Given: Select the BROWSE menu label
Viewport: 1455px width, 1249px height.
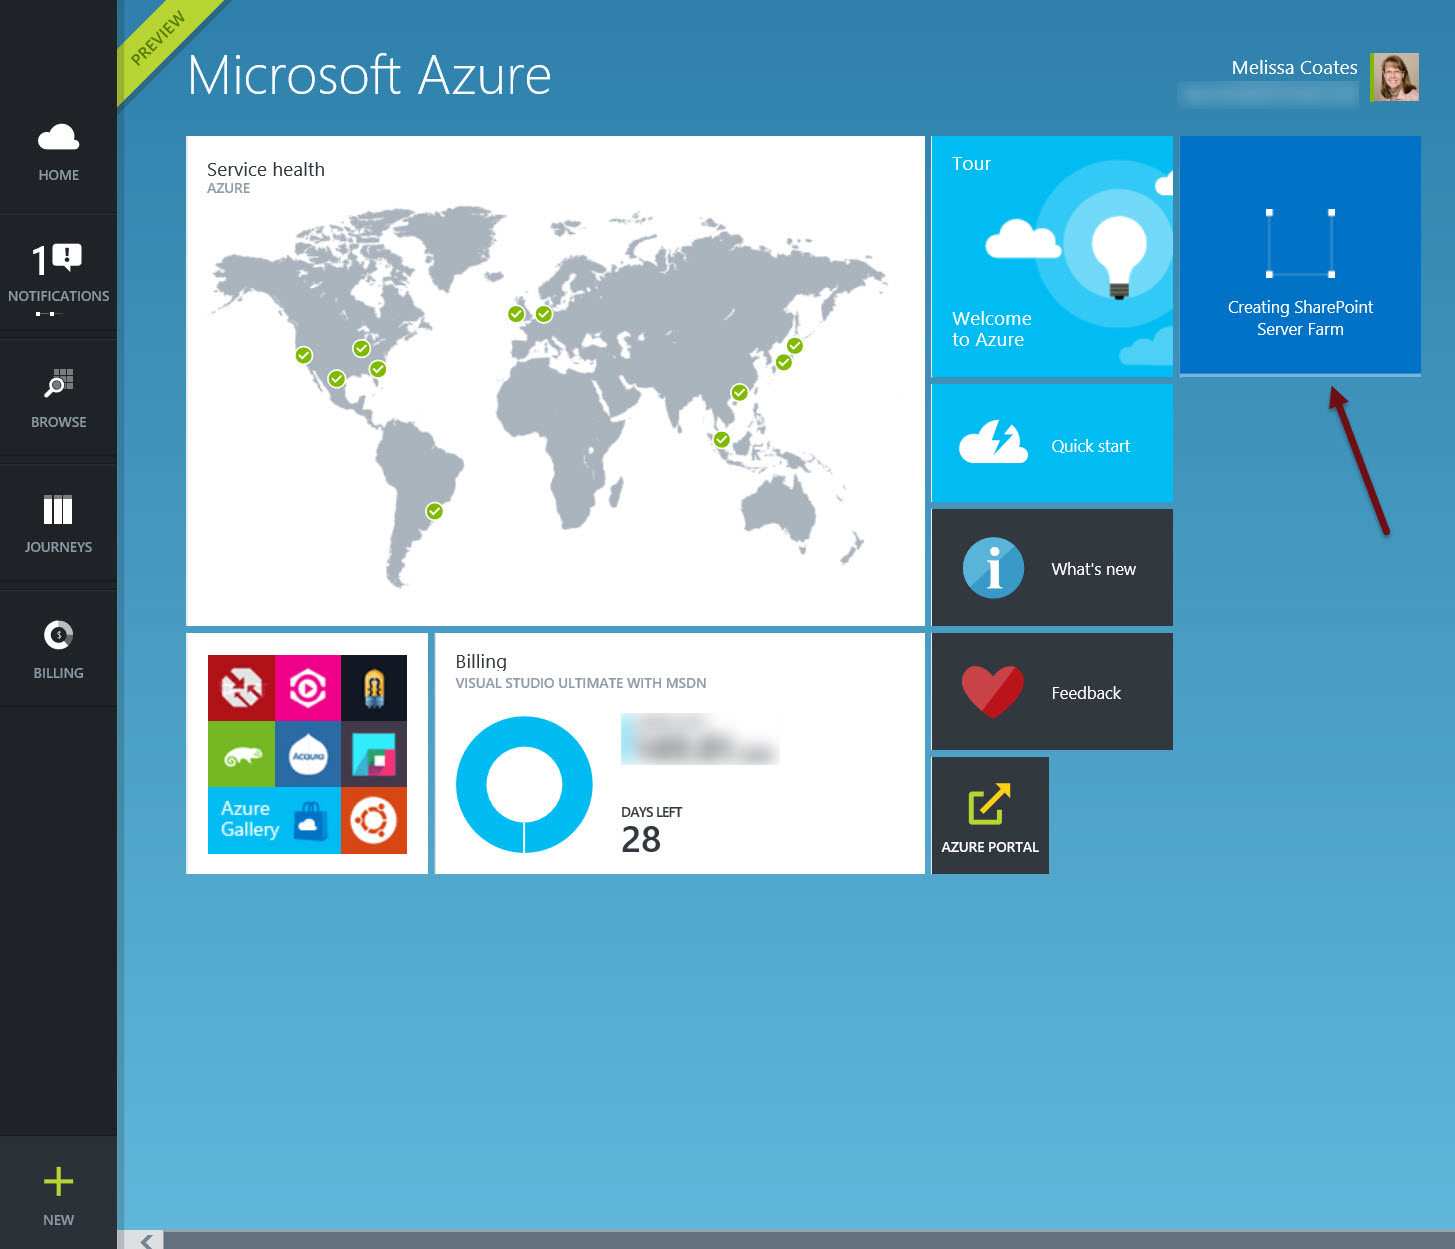Looking at the screenshot, I should [59, 422].
